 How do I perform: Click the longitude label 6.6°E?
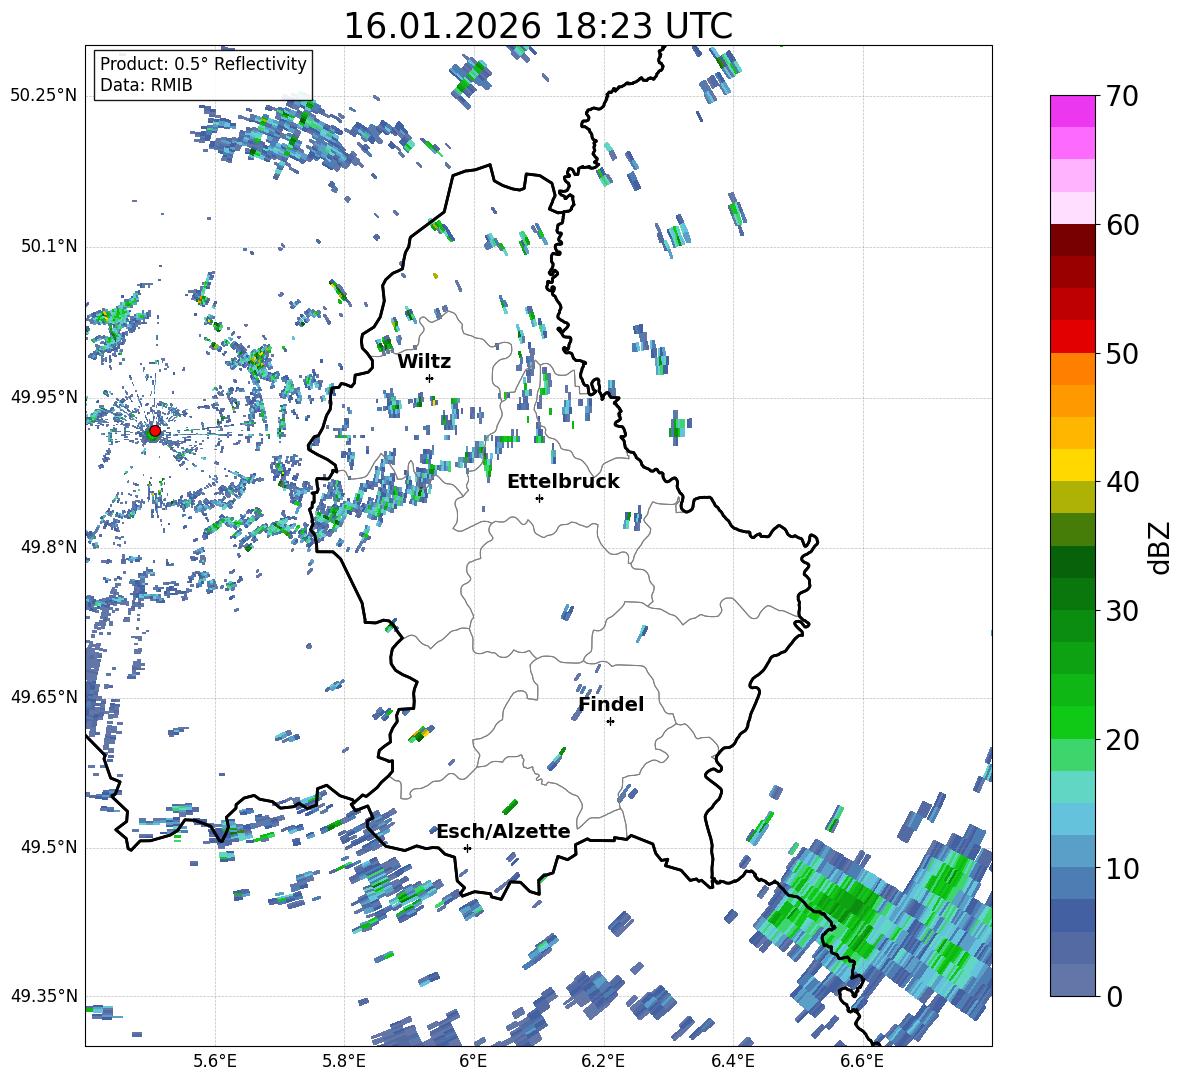click(x=862, y=1061)
